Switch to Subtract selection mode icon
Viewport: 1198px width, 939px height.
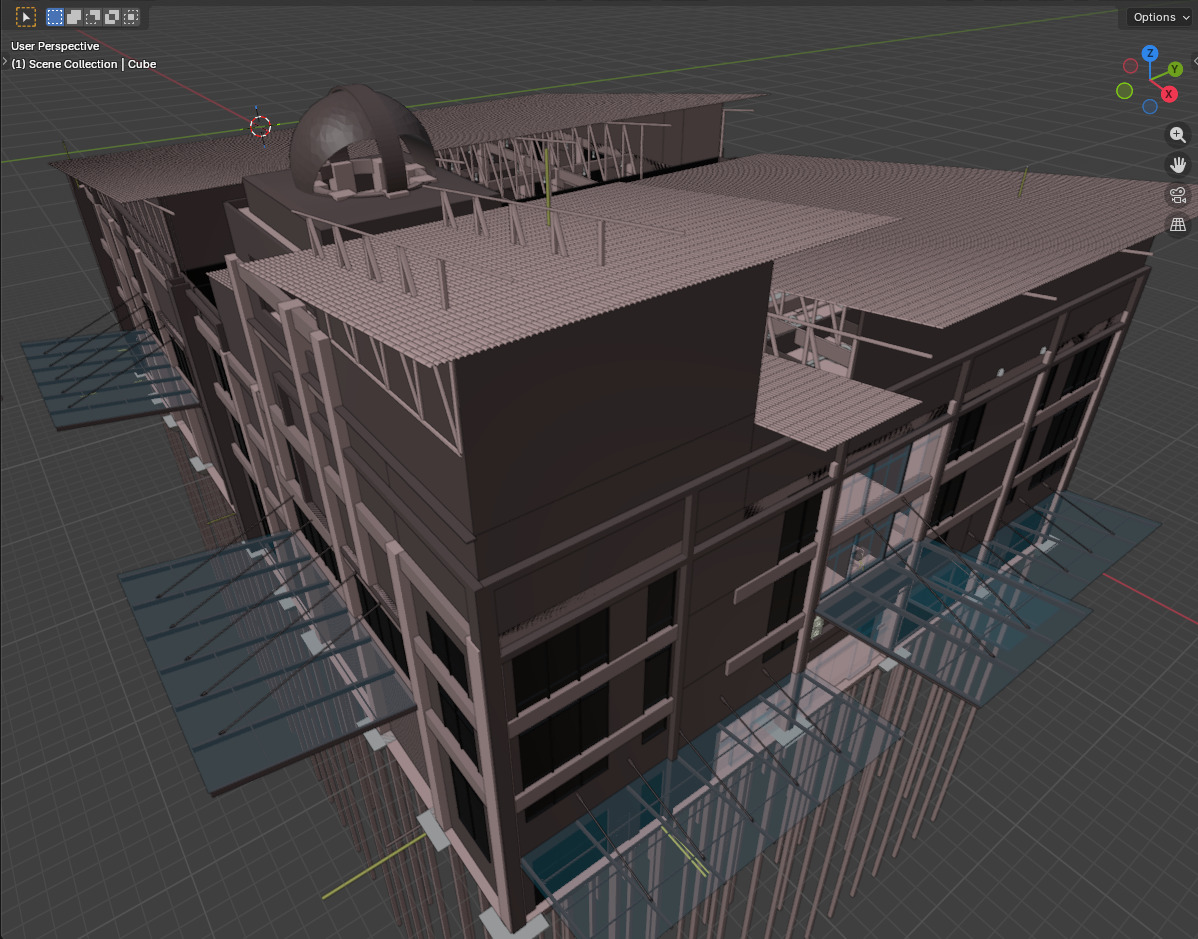click(x=92, y=16)
